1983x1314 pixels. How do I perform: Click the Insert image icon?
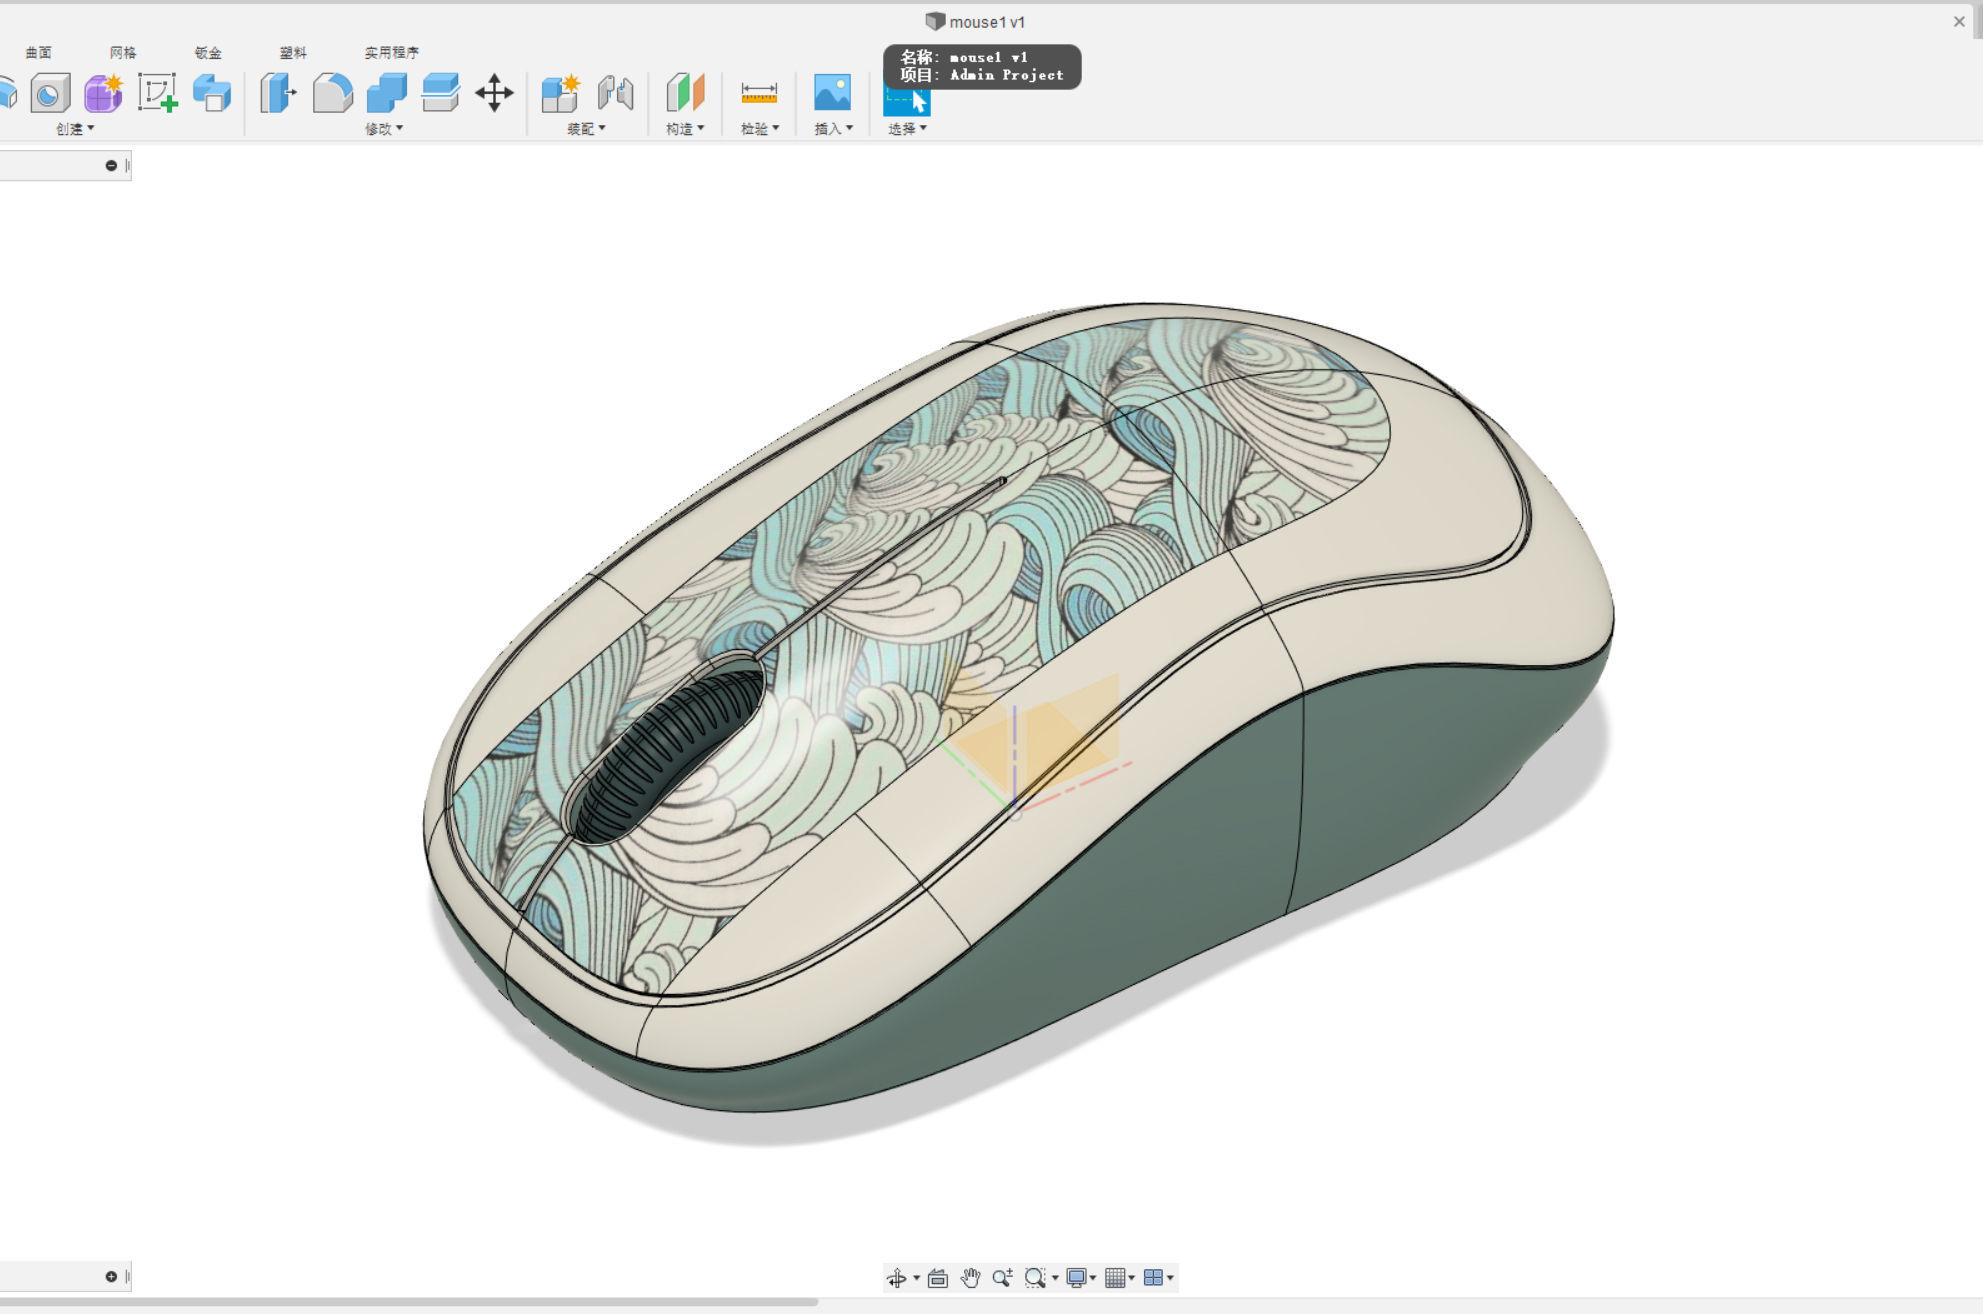(x=832, y=93)
